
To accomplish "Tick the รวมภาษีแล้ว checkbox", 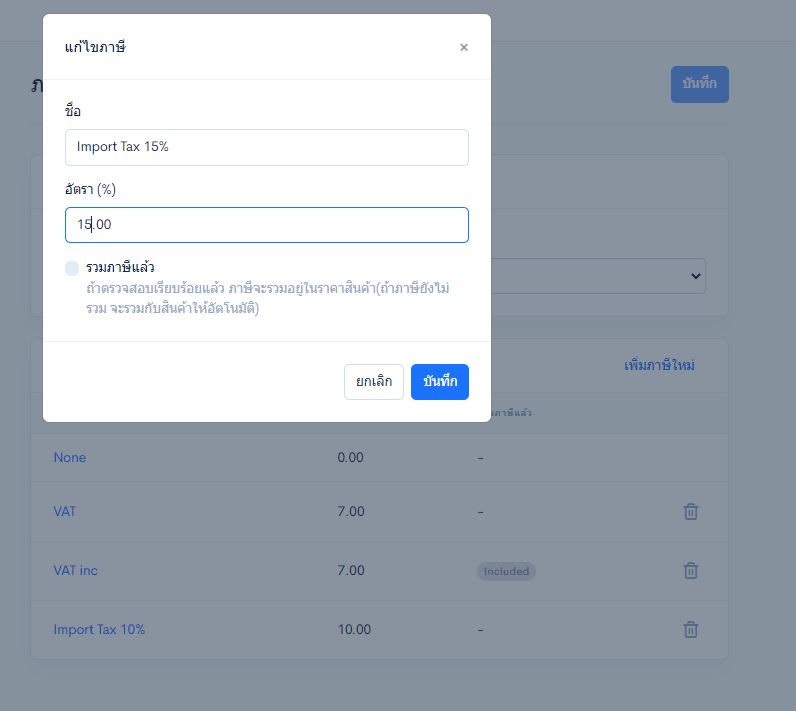I will [72, 268].
